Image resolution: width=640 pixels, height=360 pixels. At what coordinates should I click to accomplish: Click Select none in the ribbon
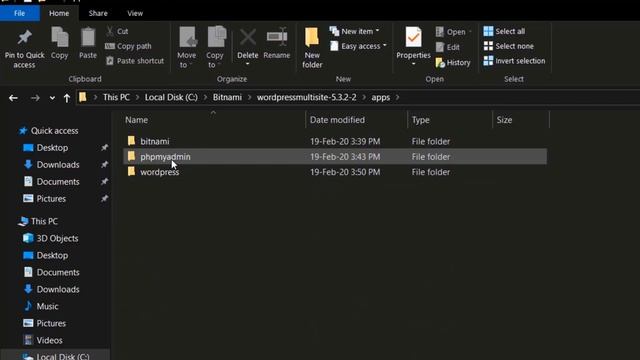coord(509,46)
